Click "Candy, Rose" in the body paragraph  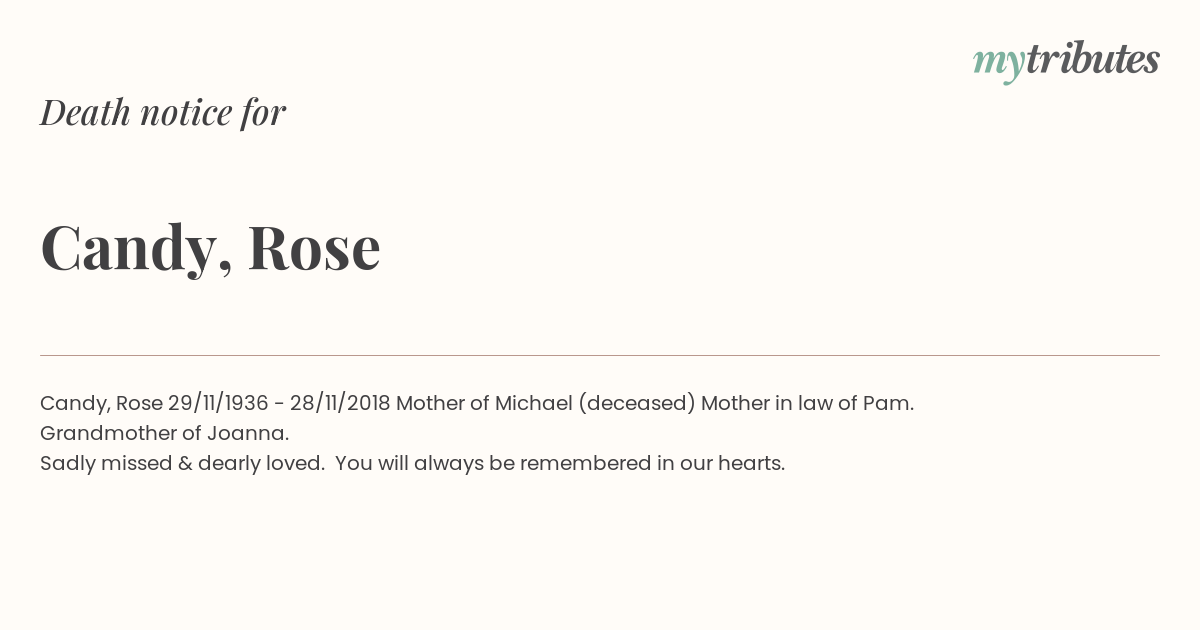point(101,404)
